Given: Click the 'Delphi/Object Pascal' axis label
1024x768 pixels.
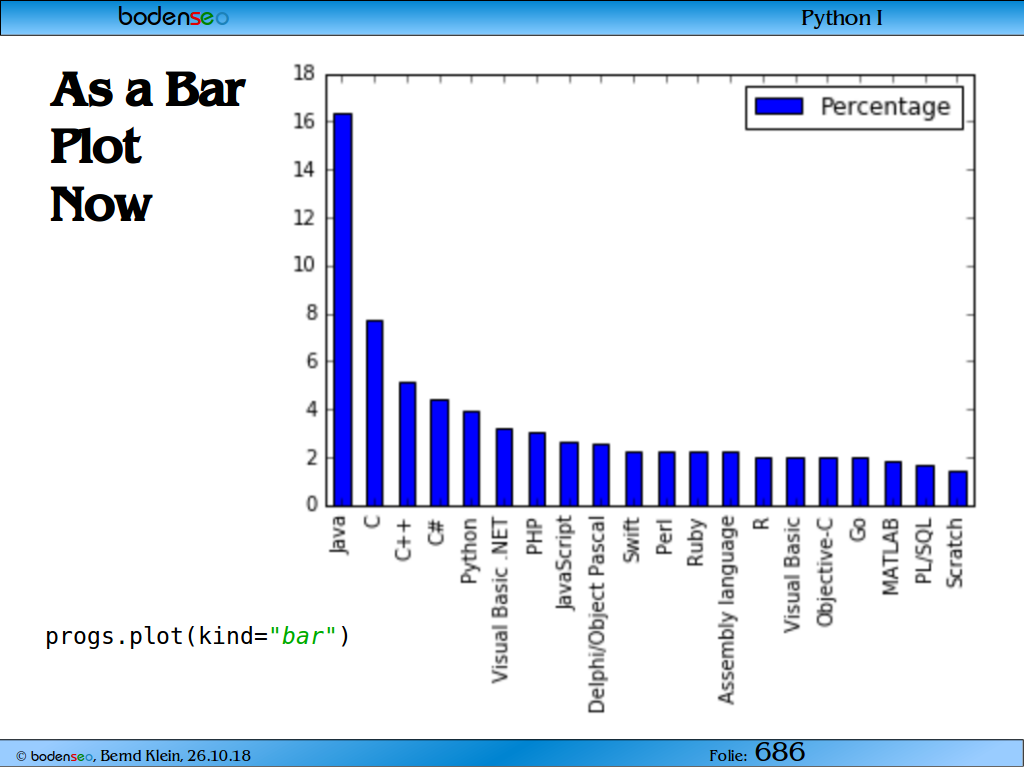Looking at the screenshot, I should 597,615.
